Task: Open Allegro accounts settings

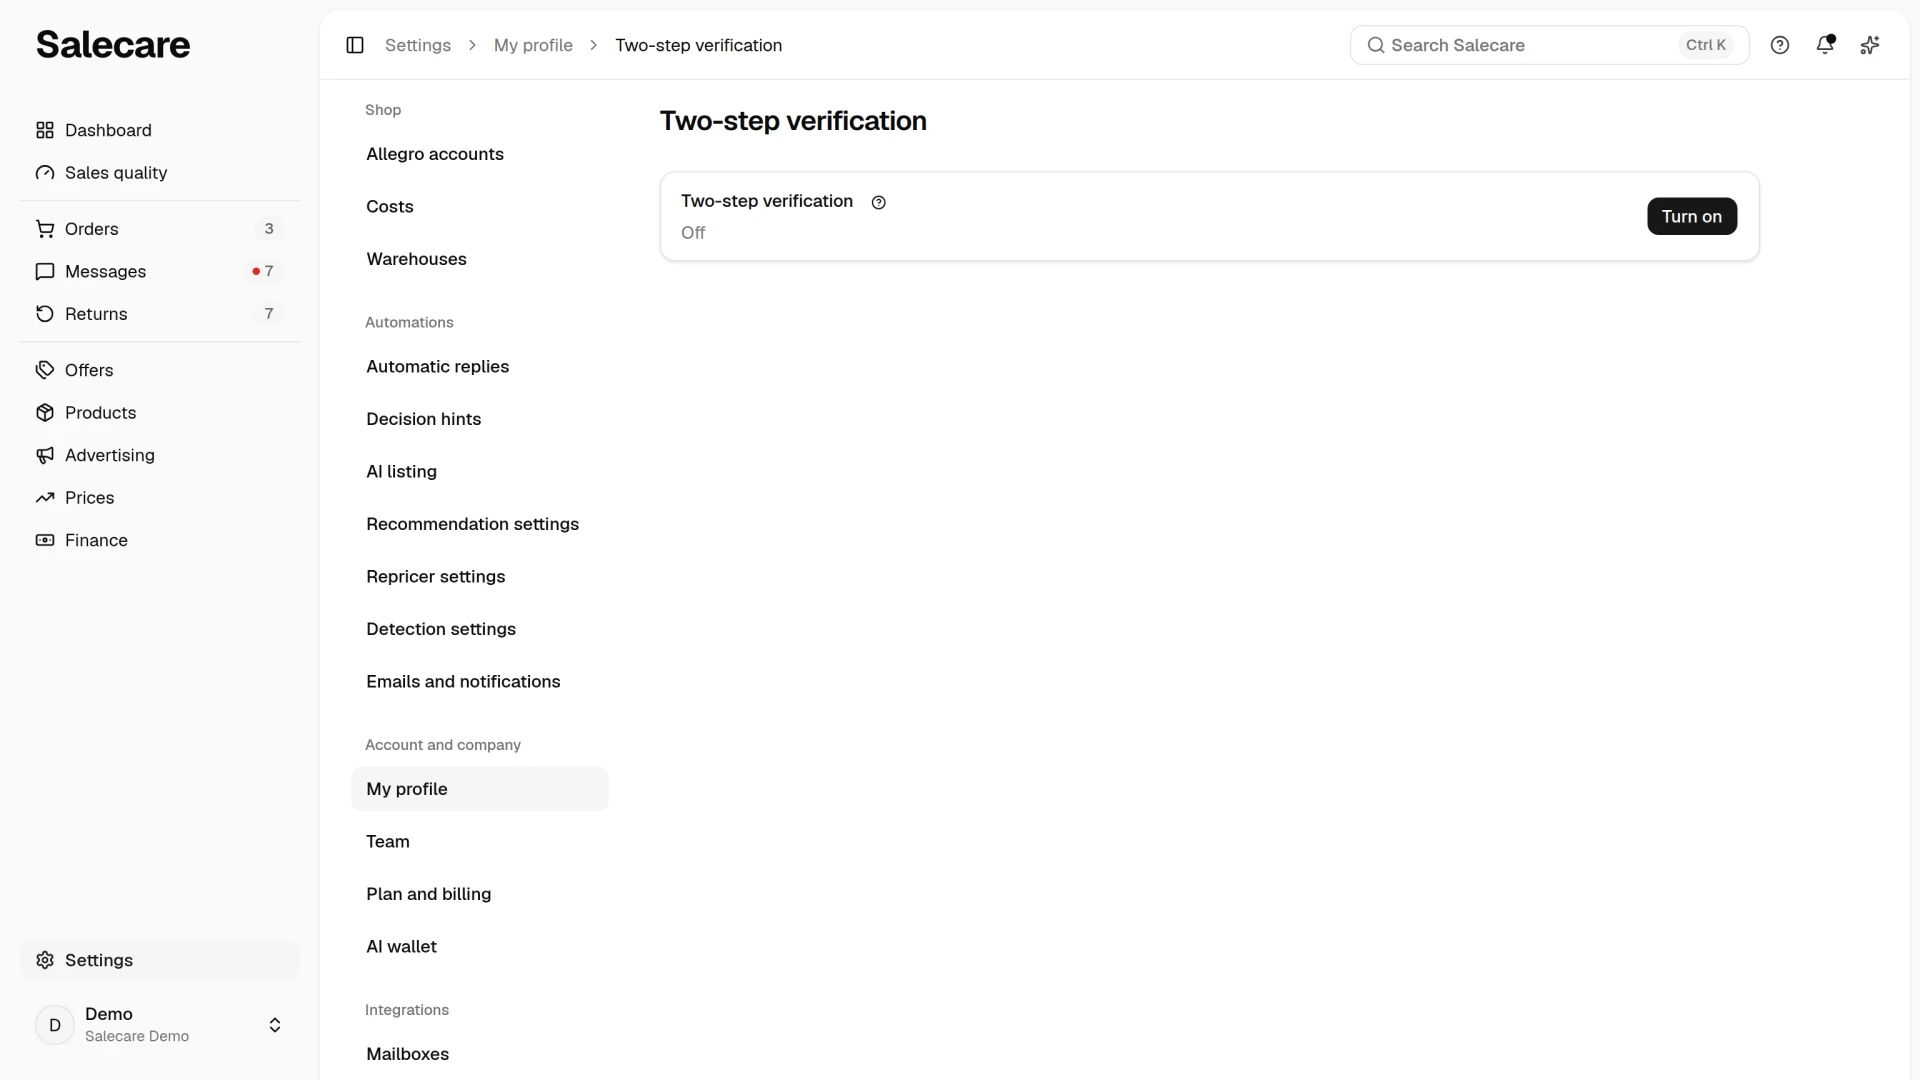Action: 480,154
